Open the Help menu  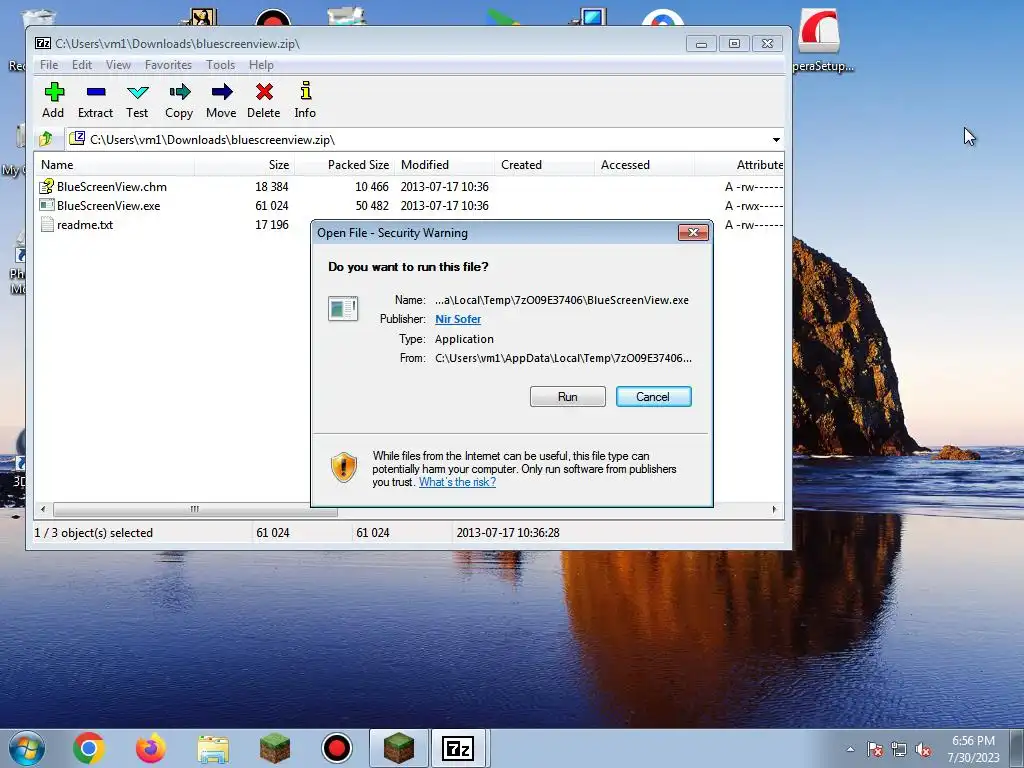(x=261, y=65)
